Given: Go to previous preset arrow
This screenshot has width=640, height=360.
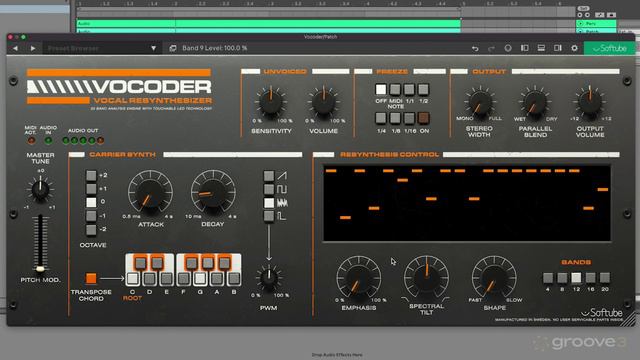Looking at the screenshot, I should click(15, 48).
